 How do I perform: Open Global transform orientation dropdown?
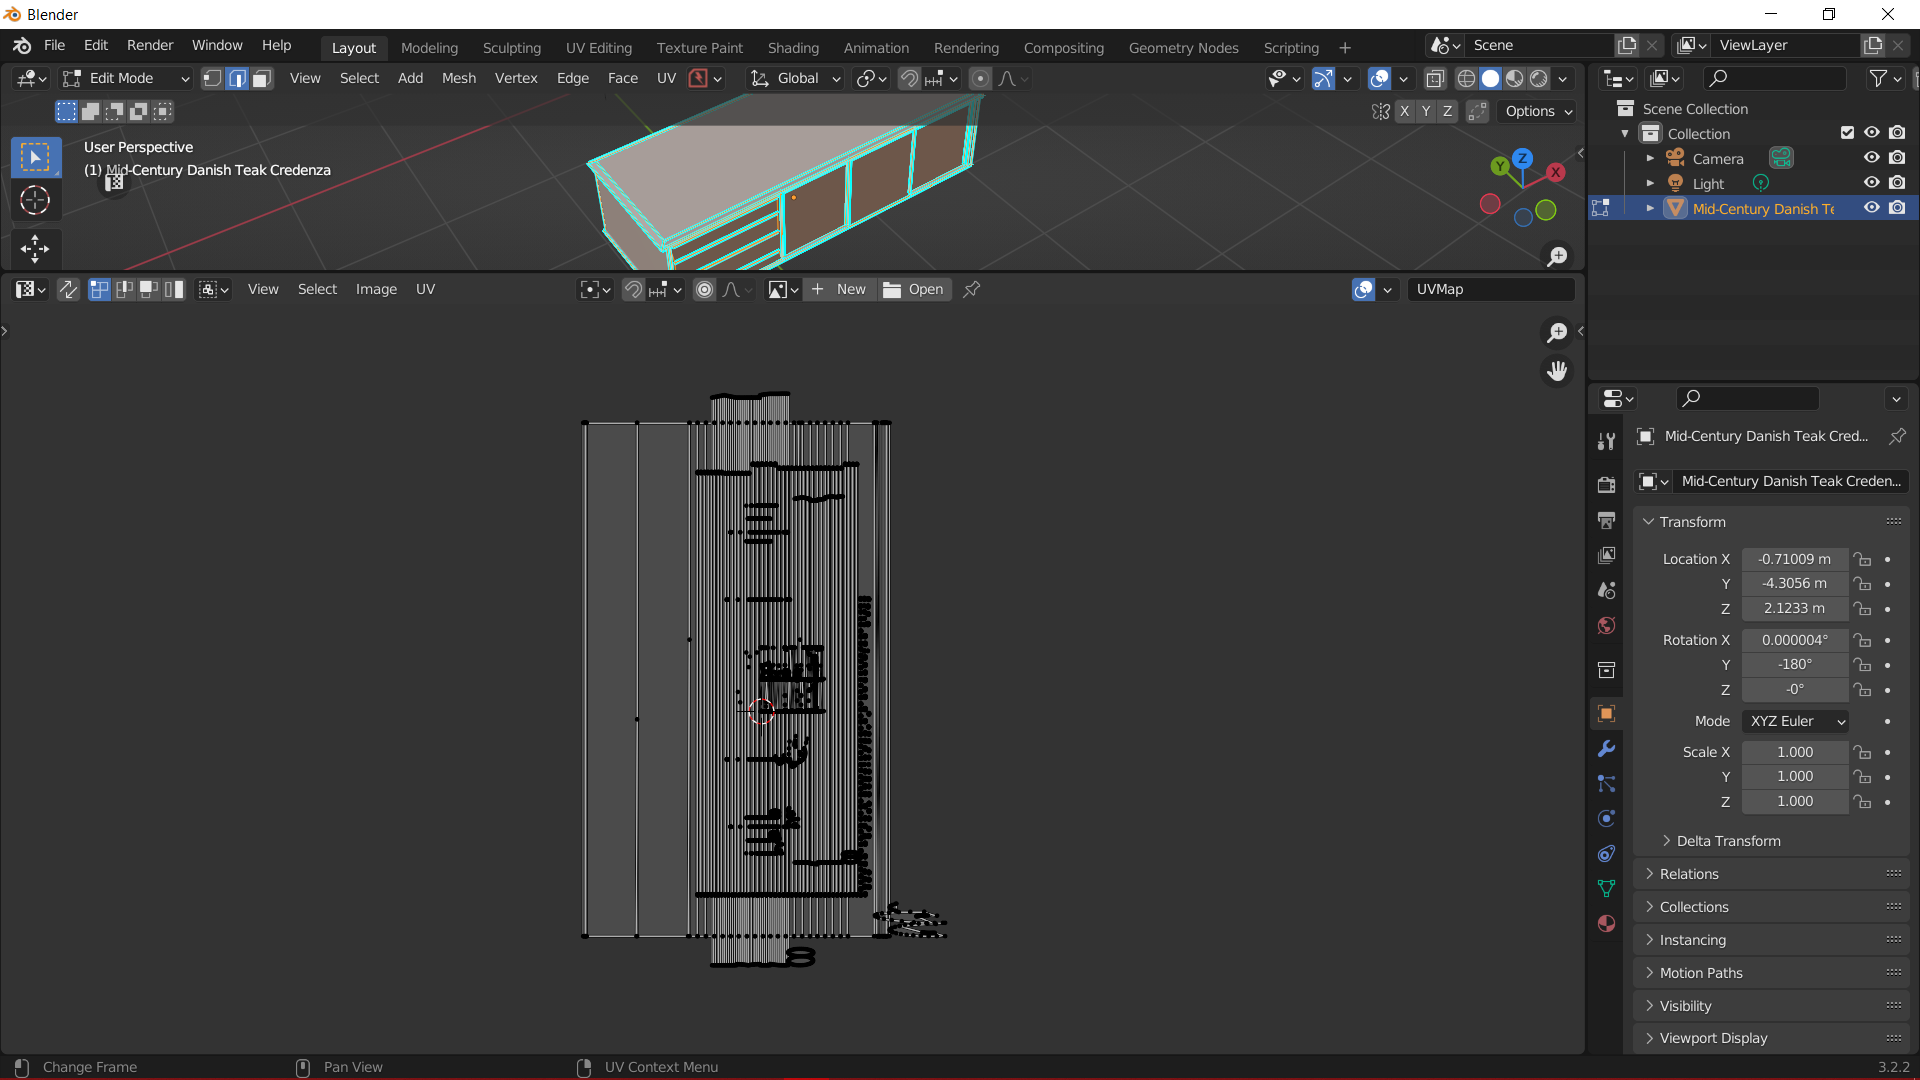click(796, 78)
